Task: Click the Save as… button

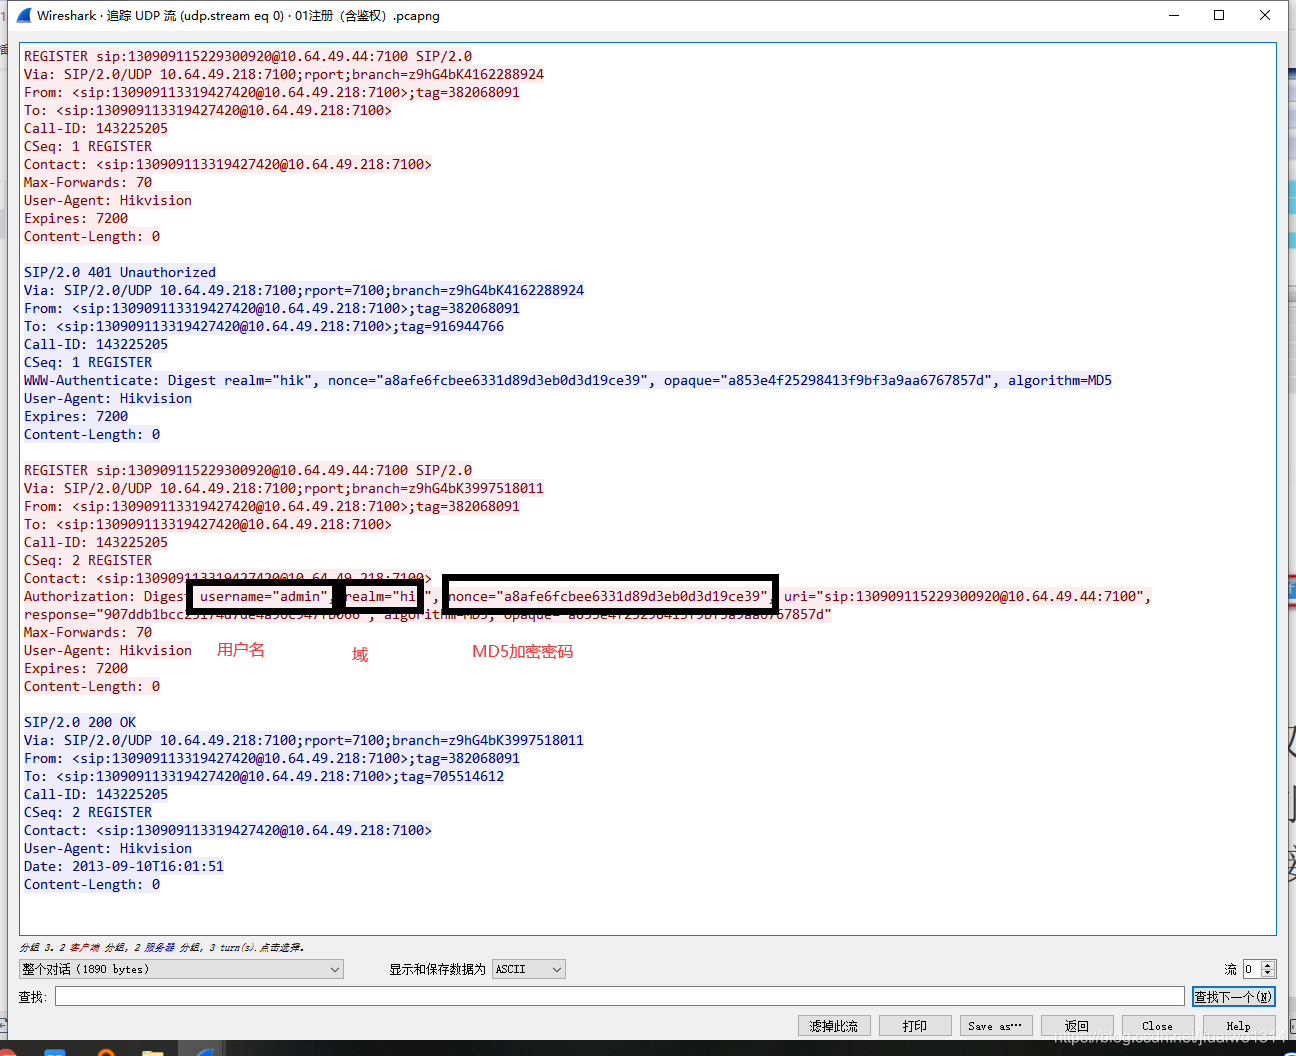Action: pos(996,1026)
